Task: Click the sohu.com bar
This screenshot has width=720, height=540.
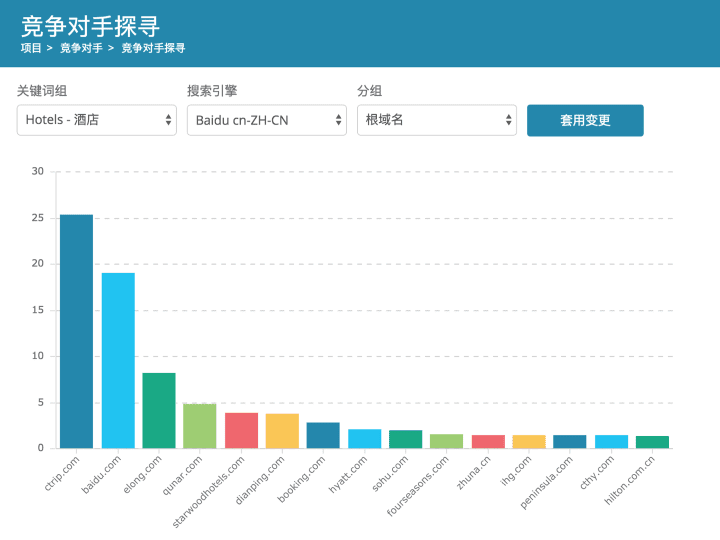Action: (405, 439)
